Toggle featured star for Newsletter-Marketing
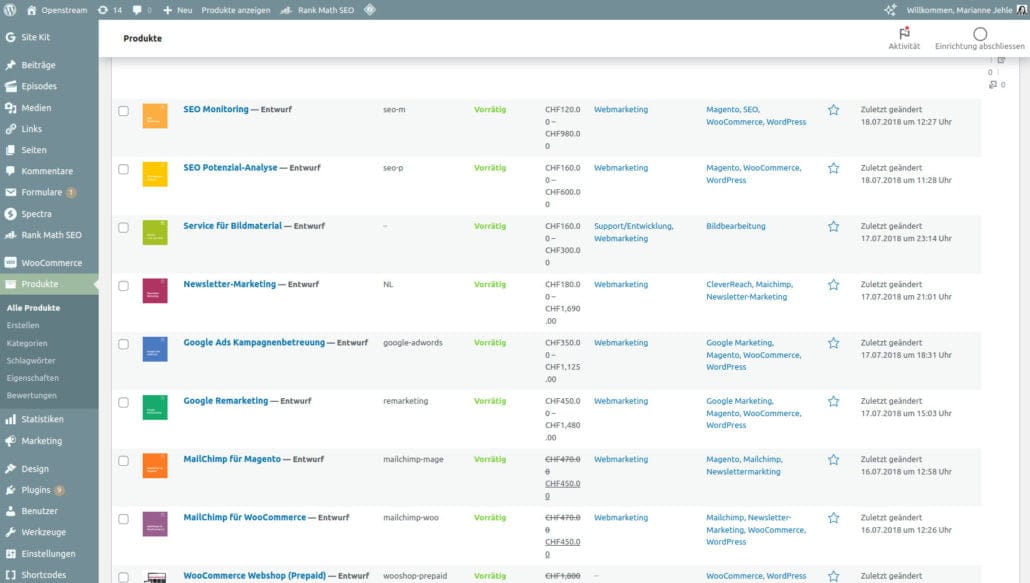This screenshot has height=583, width=1030. coord(833,285)
